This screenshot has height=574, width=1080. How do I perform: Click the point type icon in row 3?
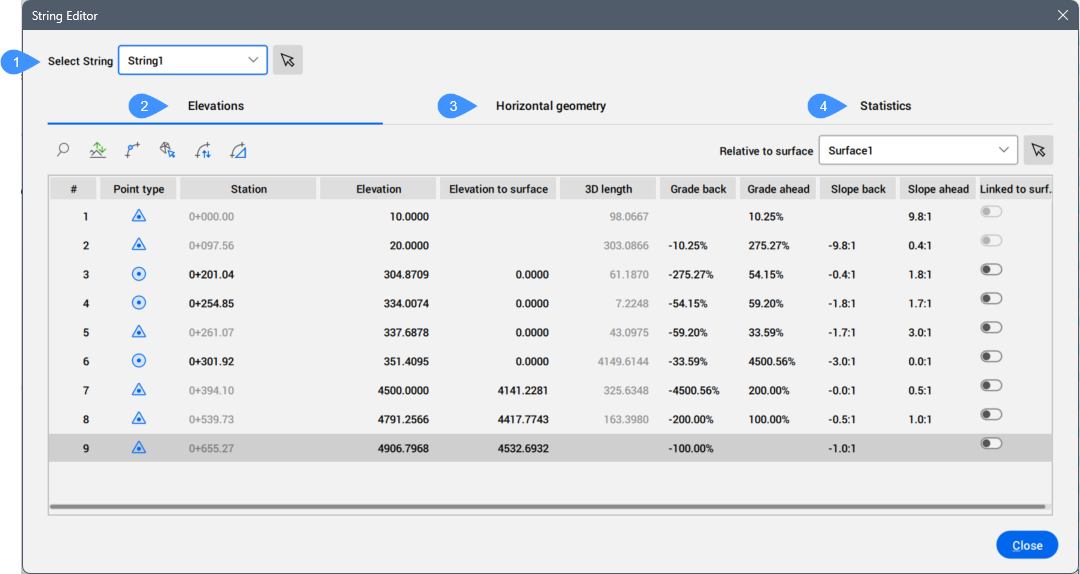click(139, 274)
